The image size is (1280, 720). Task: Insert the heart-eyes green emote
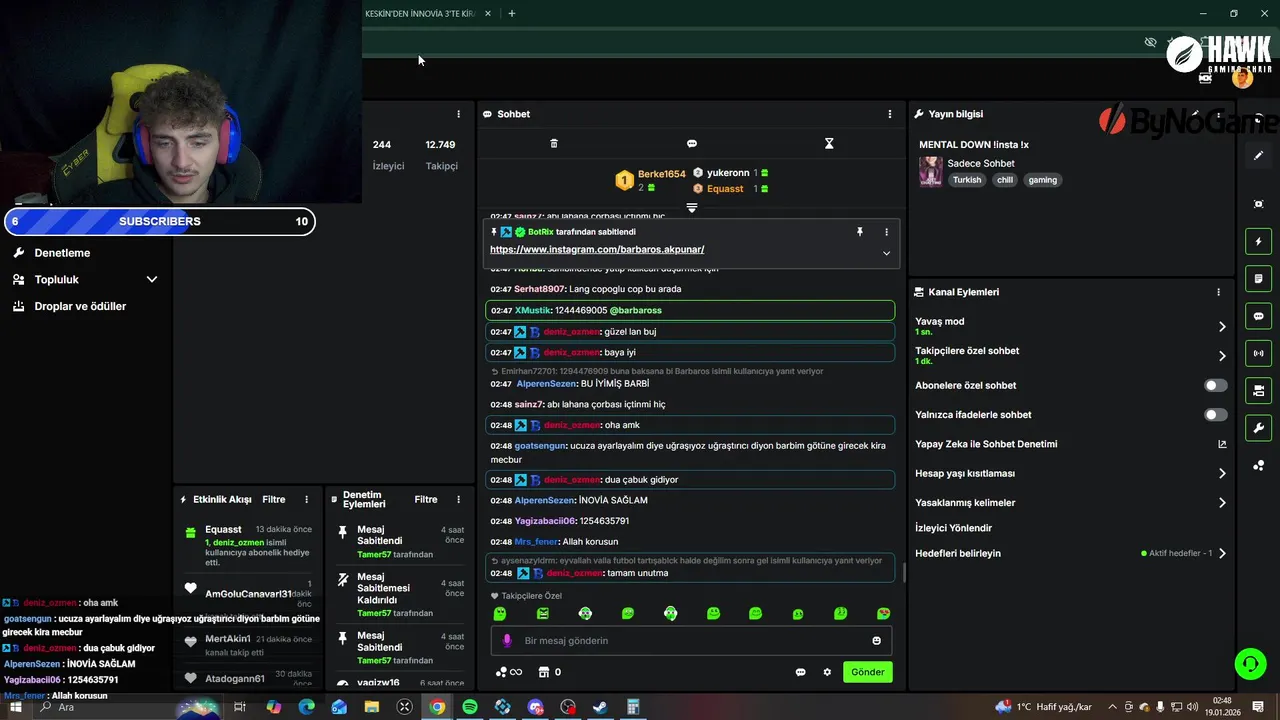coord(883,614)
